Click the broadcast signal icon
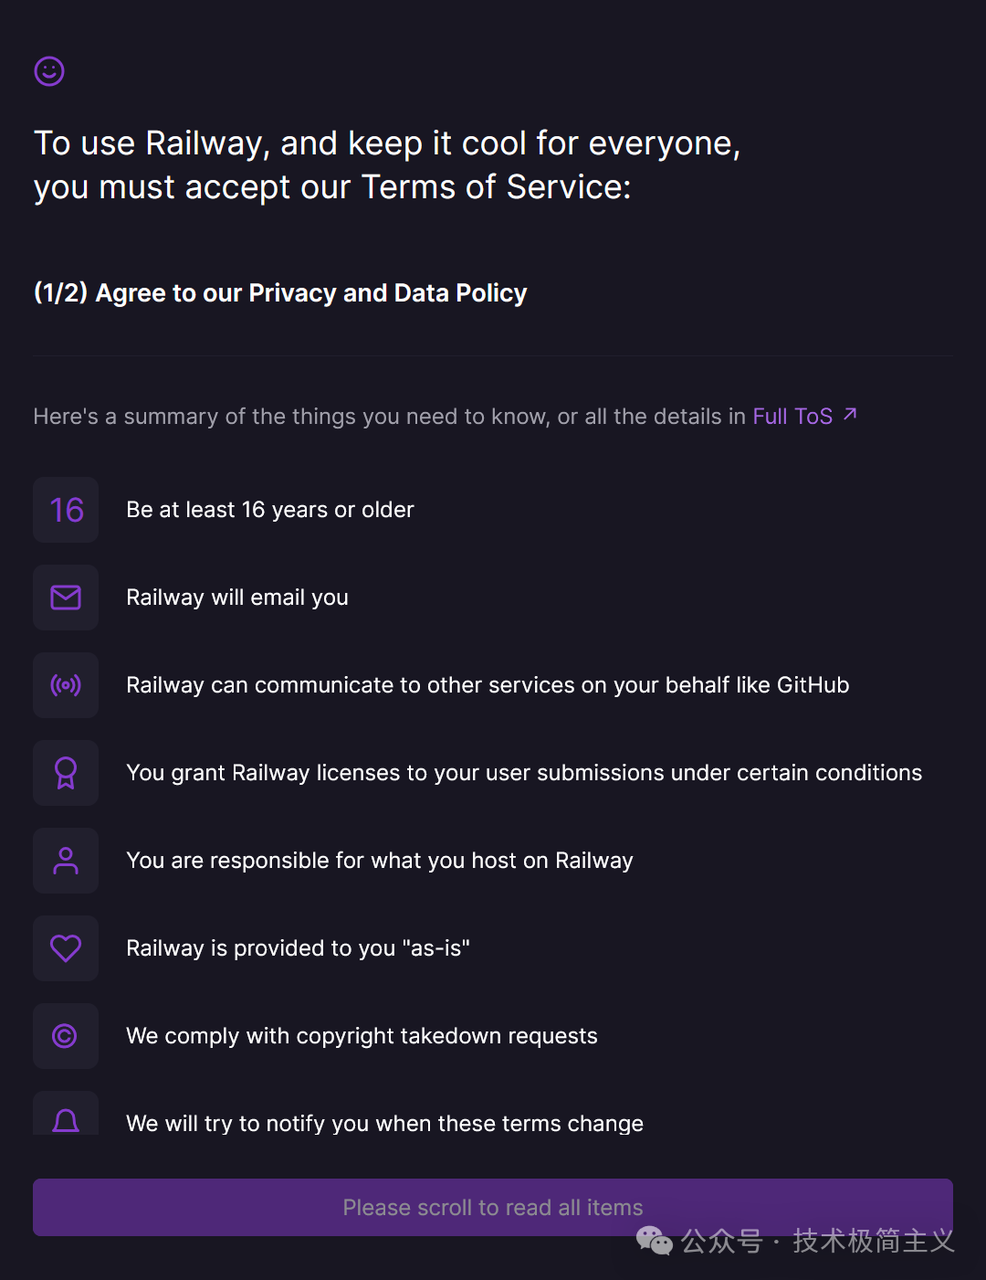This screenshot has width=986, height=1280. click(66, 686)
